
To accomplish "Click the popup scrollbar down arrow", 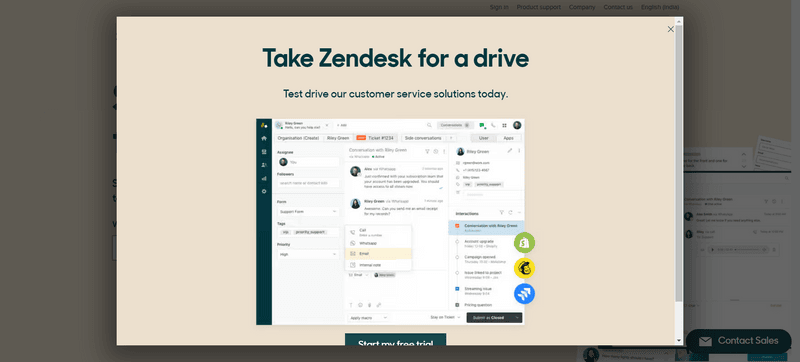I will tap(679, 340).
